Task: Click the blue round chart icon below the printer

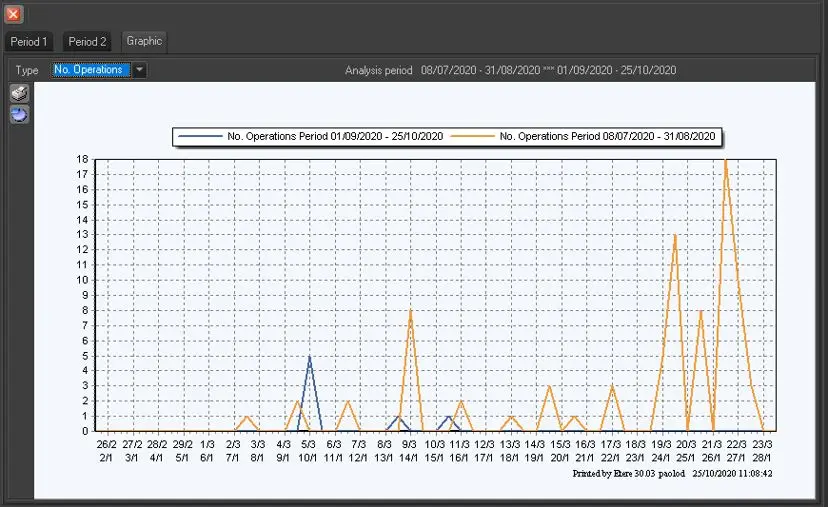Action: coord(19,115)
